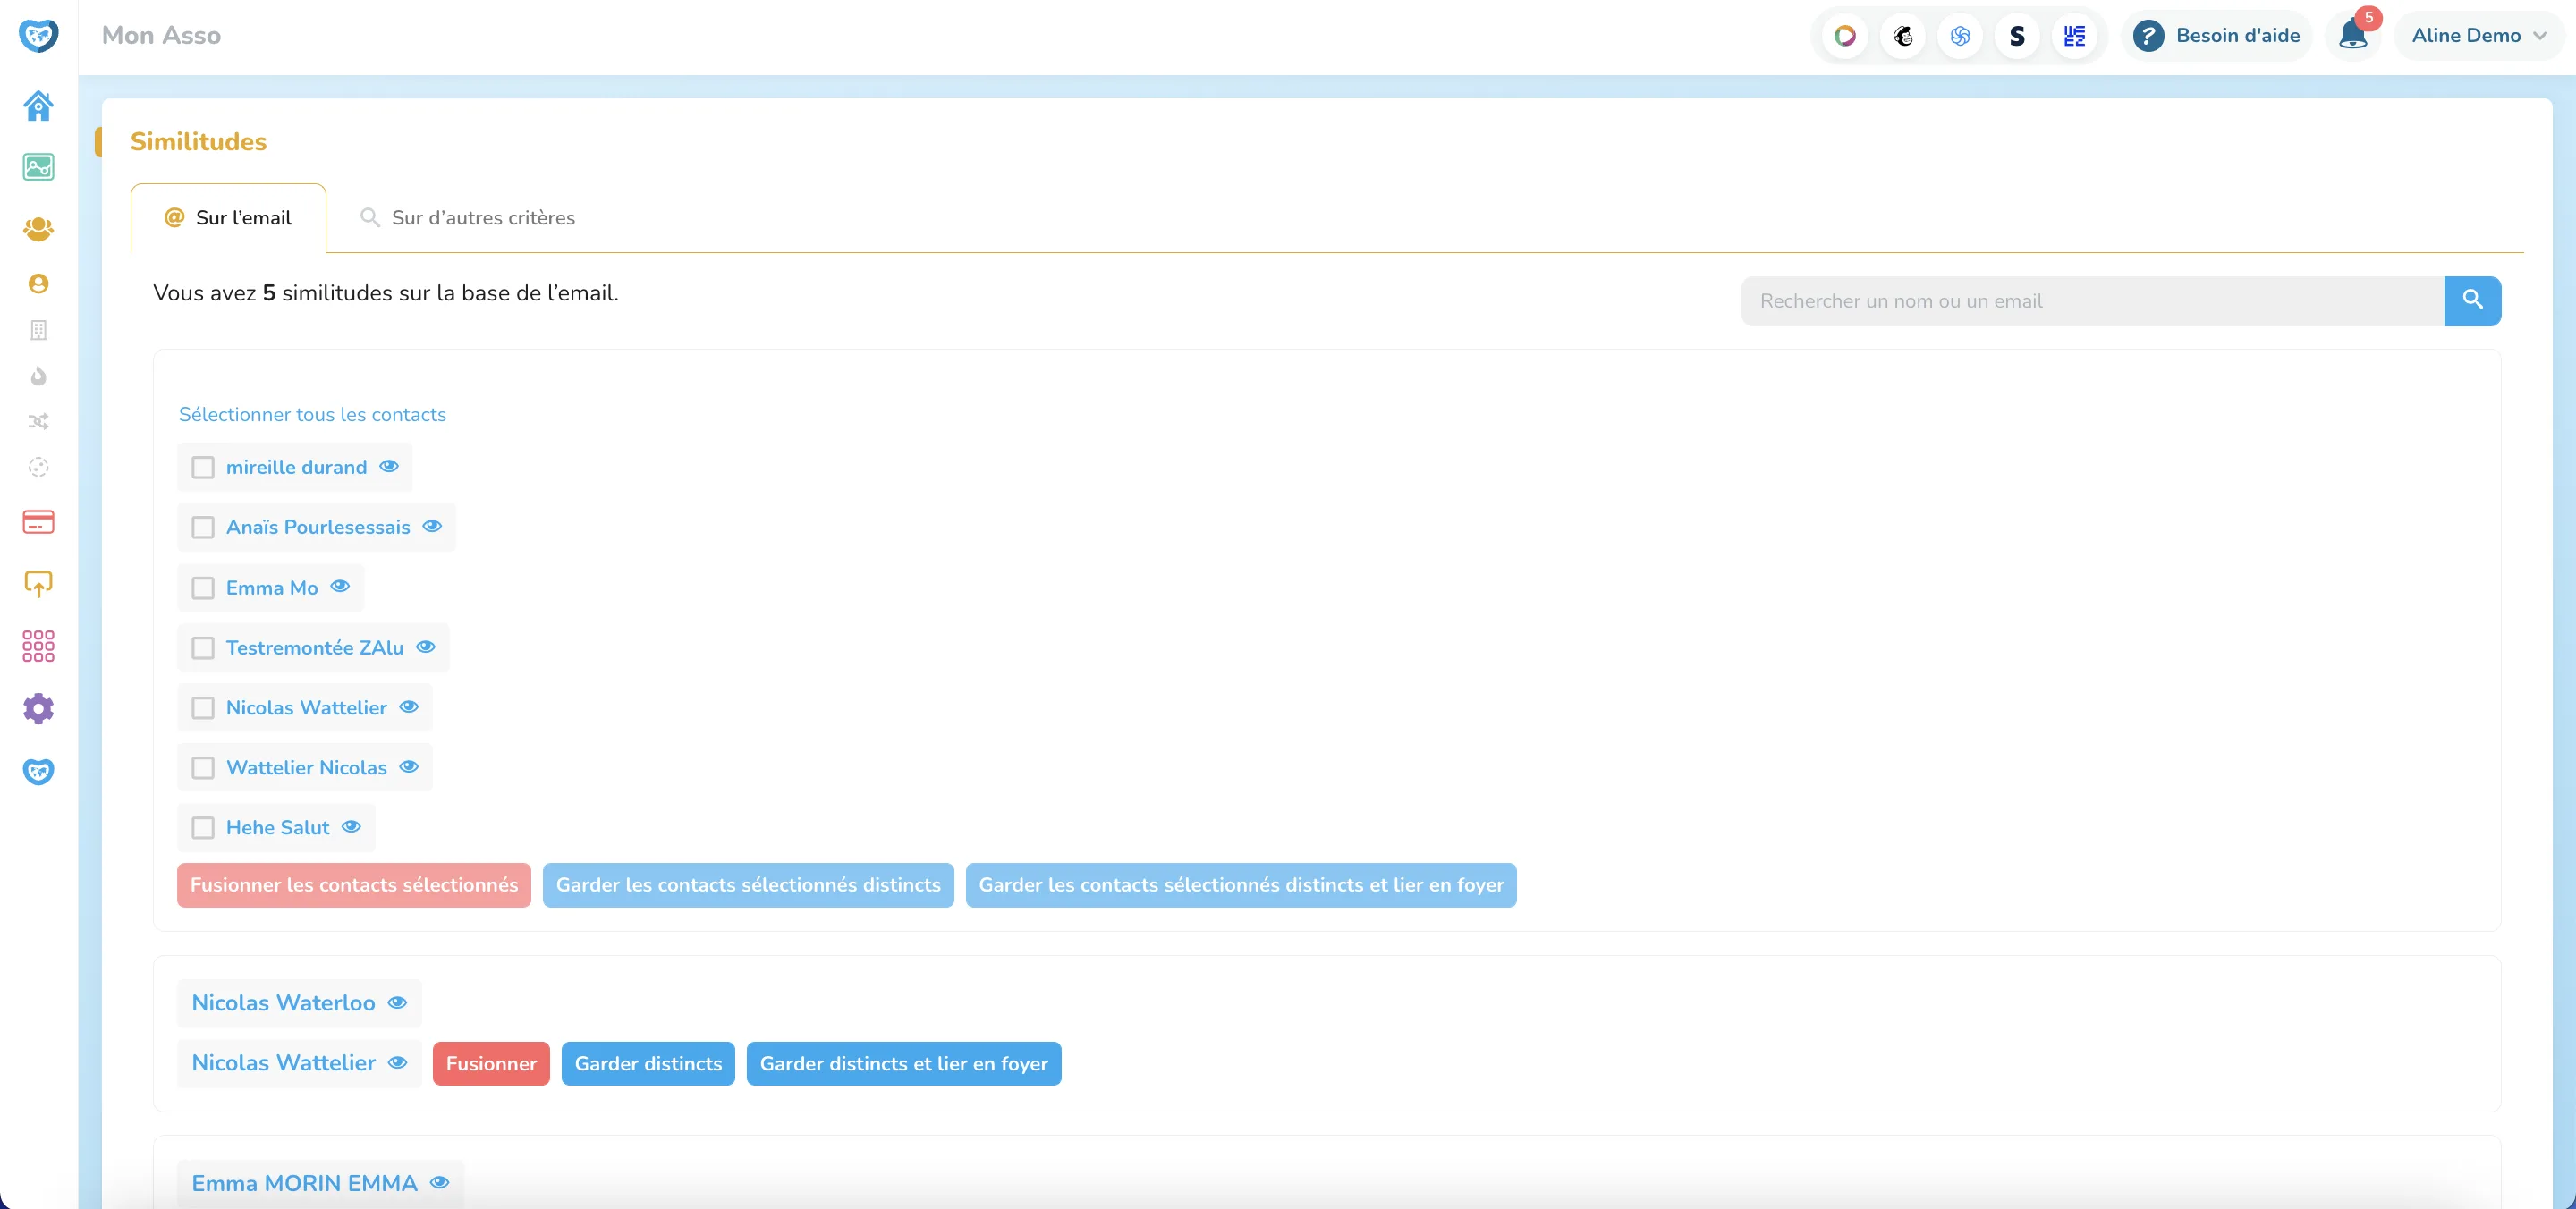View Anaïs Pourlesessais via eye icon
This screenshot has width=2576, height=1209.
432,526
